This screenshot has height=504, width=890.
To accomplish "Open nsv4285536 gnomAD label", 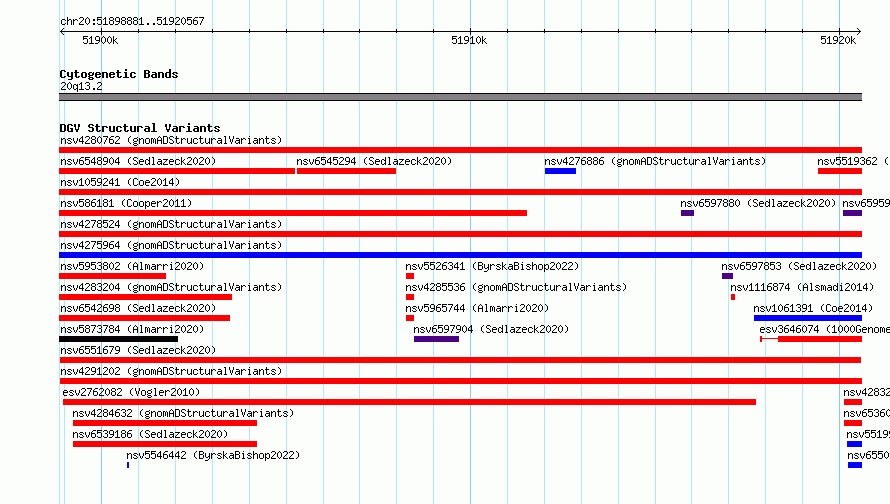I will point(516,287).
